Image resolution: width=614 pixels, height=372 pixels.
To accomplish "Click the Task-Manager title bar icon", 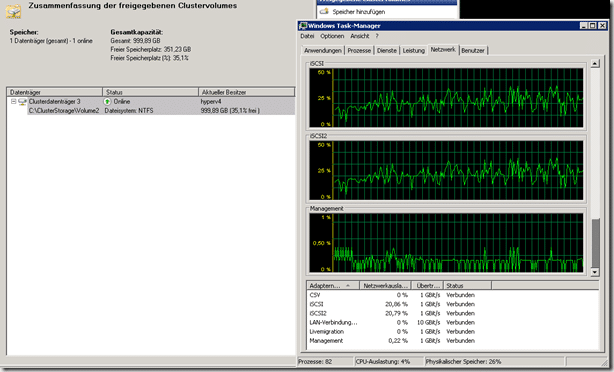I will [303, 26].
